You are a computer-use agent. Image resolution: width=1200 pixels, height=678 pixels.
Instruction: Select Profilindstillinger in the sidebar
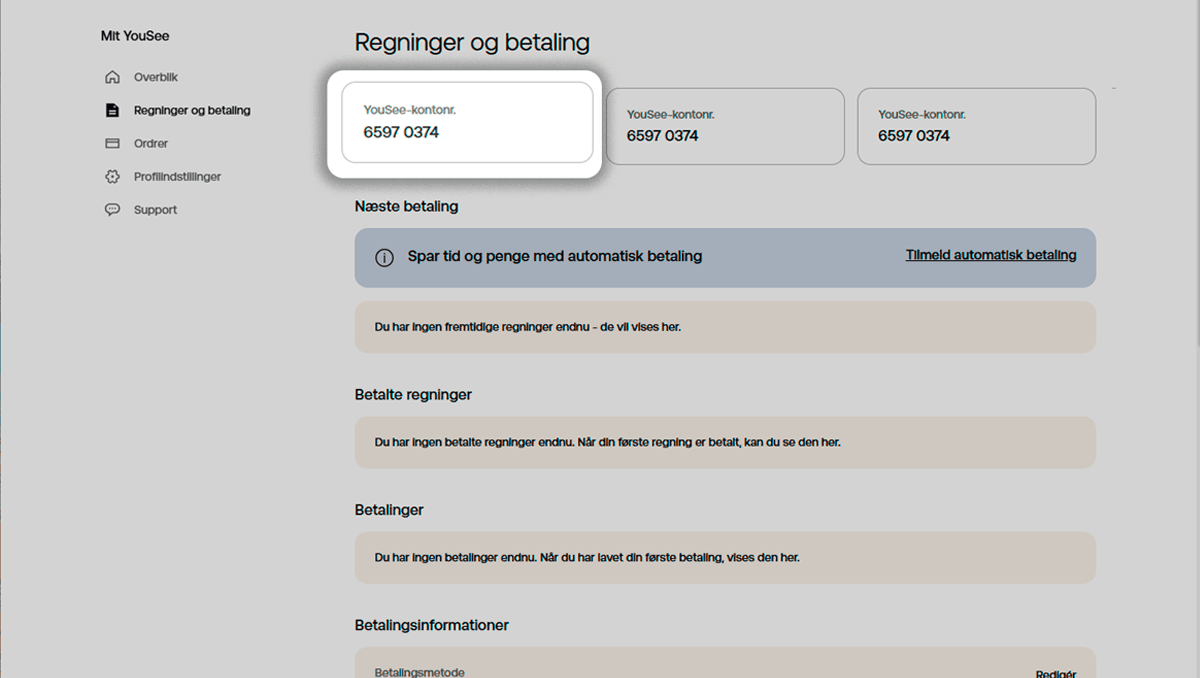[x=180, y=176]
